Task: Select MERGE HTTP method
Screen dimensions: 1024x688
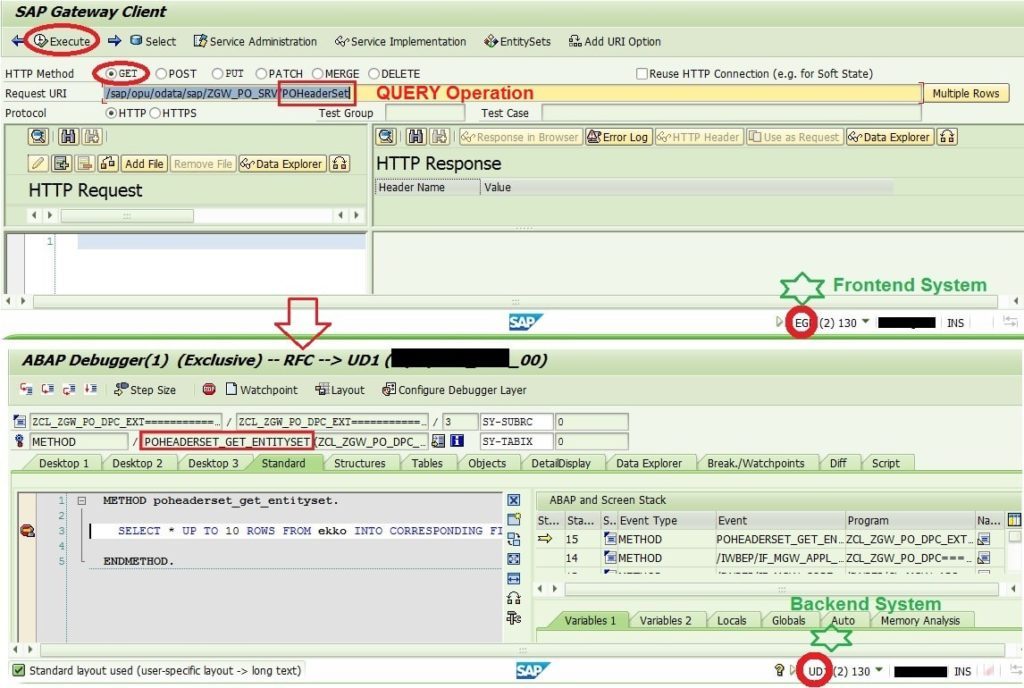Action: 317,74
